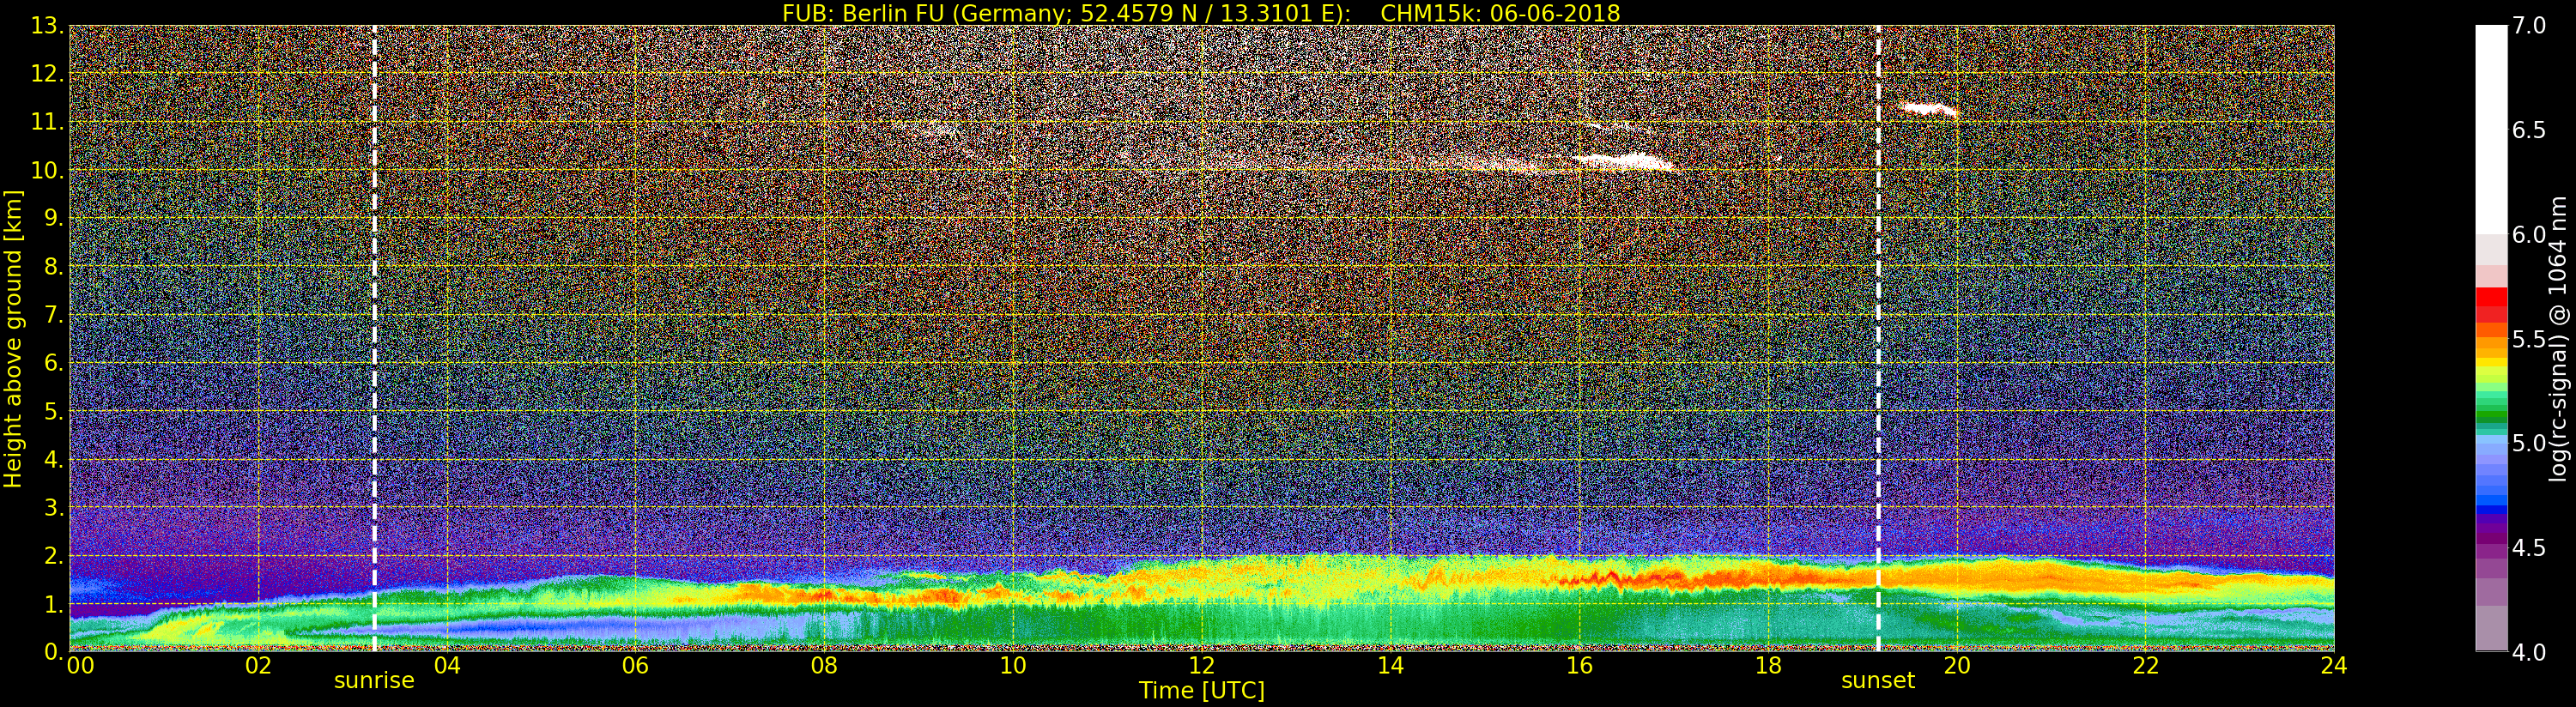Click the '16' time tick label

[x=1579, y=666]
